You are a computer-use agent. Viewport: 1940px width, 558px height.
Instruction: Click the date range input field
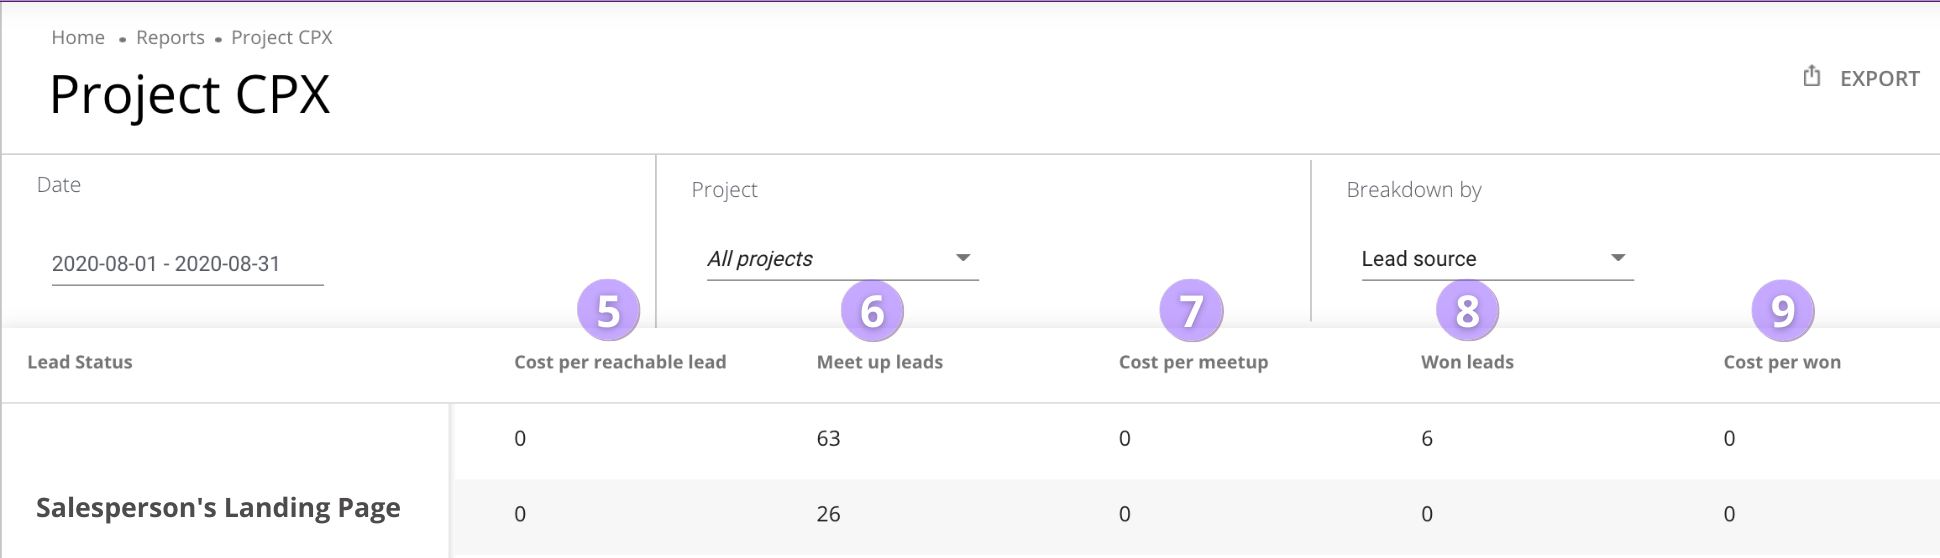(x=187, y=264)
